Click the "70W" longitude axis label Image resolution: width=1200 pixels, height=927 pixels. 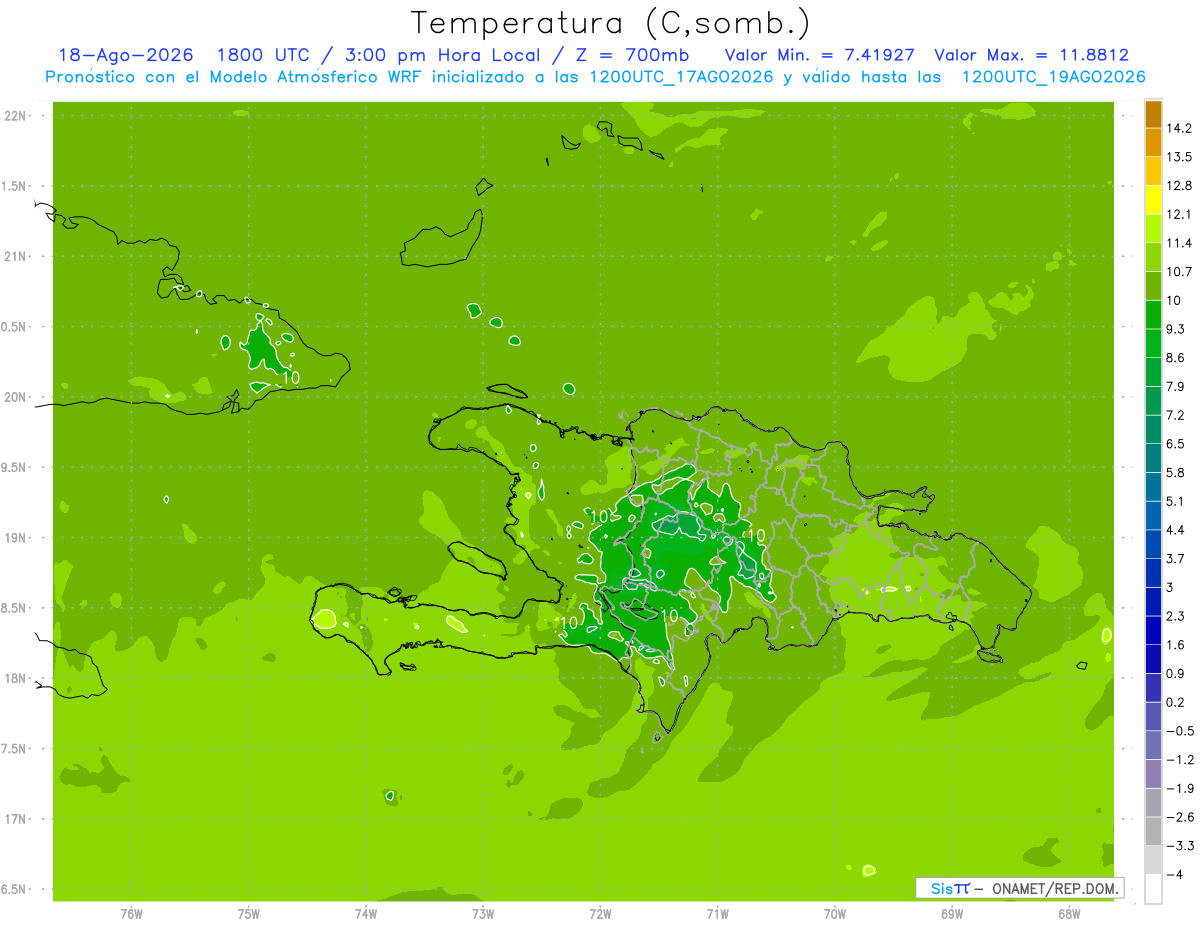point(835,914)
